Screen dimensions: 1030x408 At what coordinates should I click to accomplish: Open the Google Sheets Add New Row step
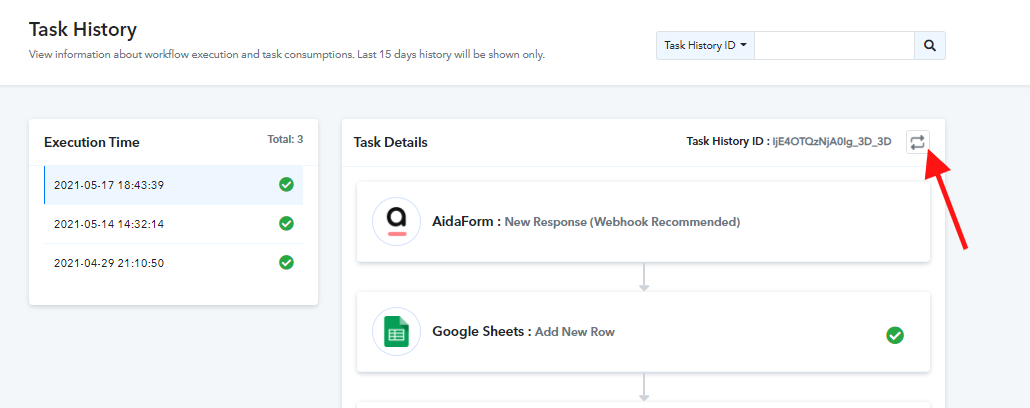tap(643, 332)
